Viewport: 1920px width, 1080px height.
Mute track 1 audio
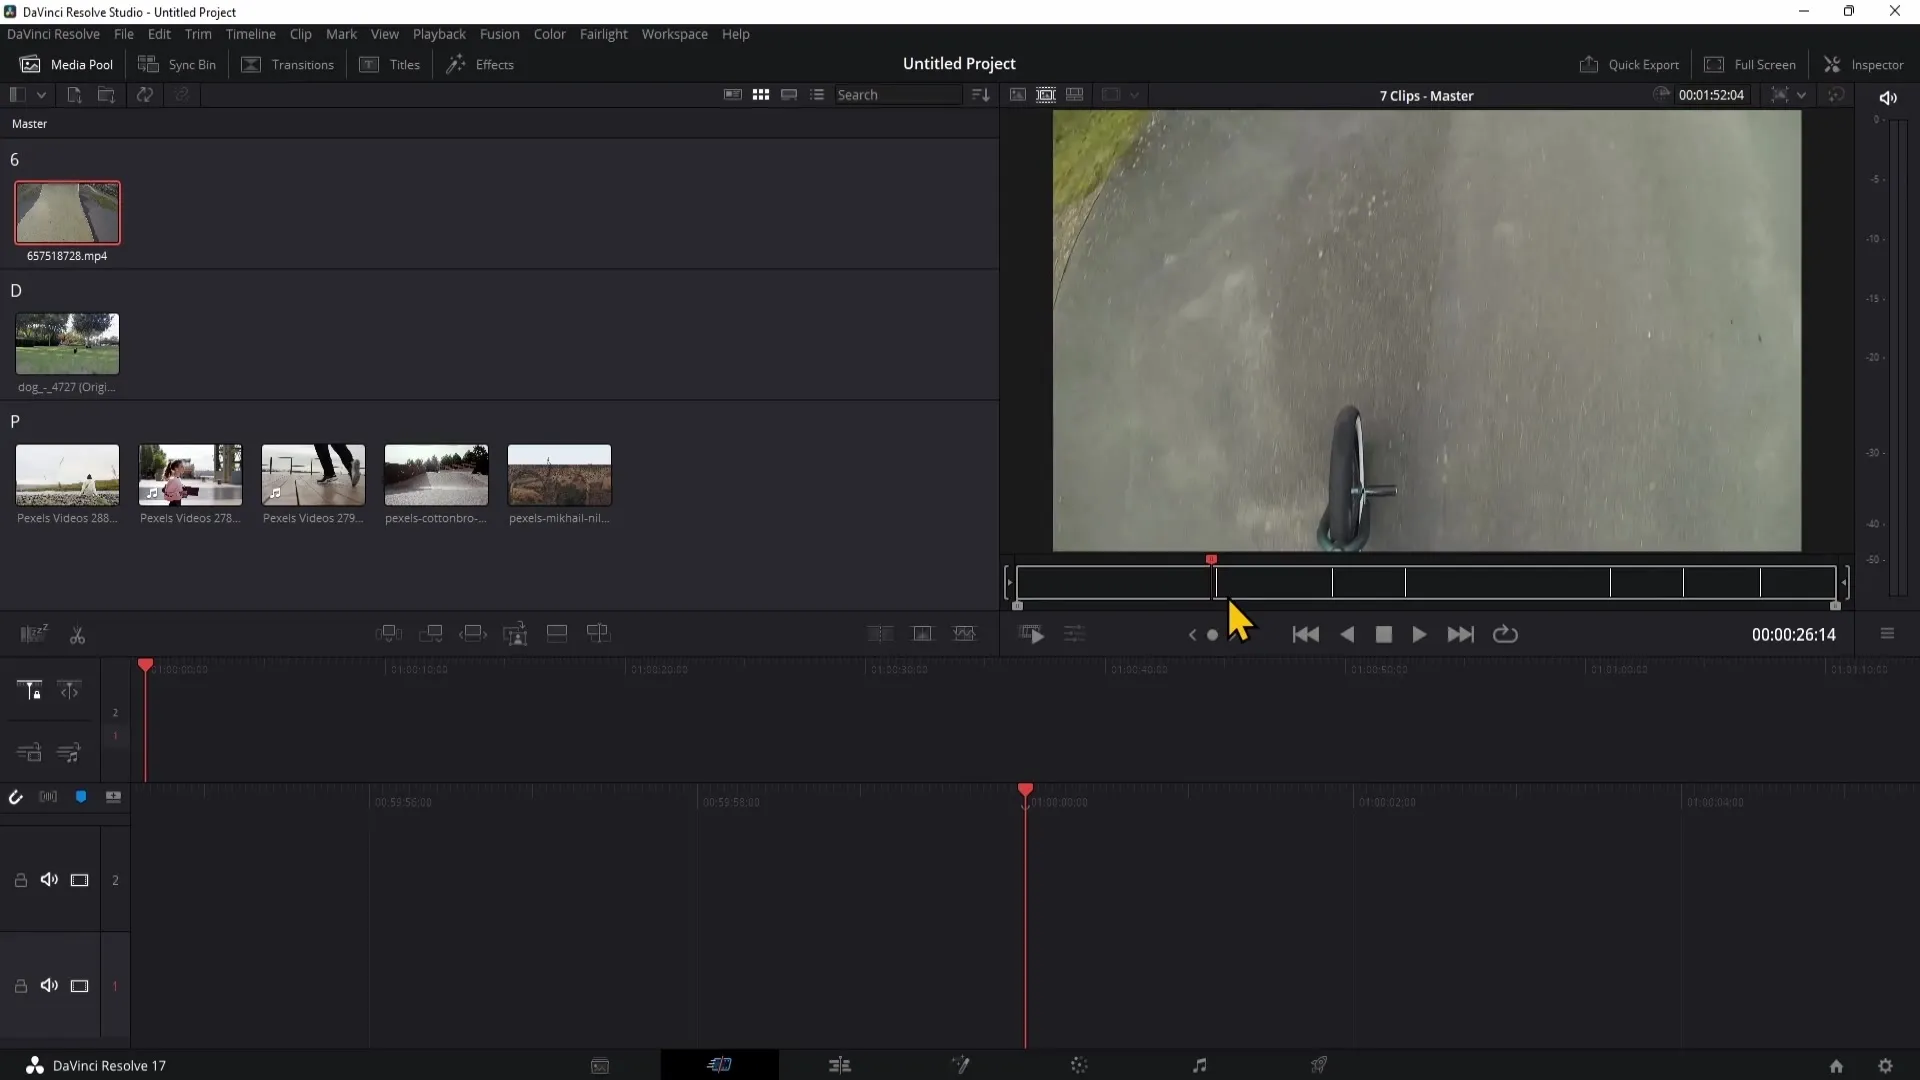(49, 986)
